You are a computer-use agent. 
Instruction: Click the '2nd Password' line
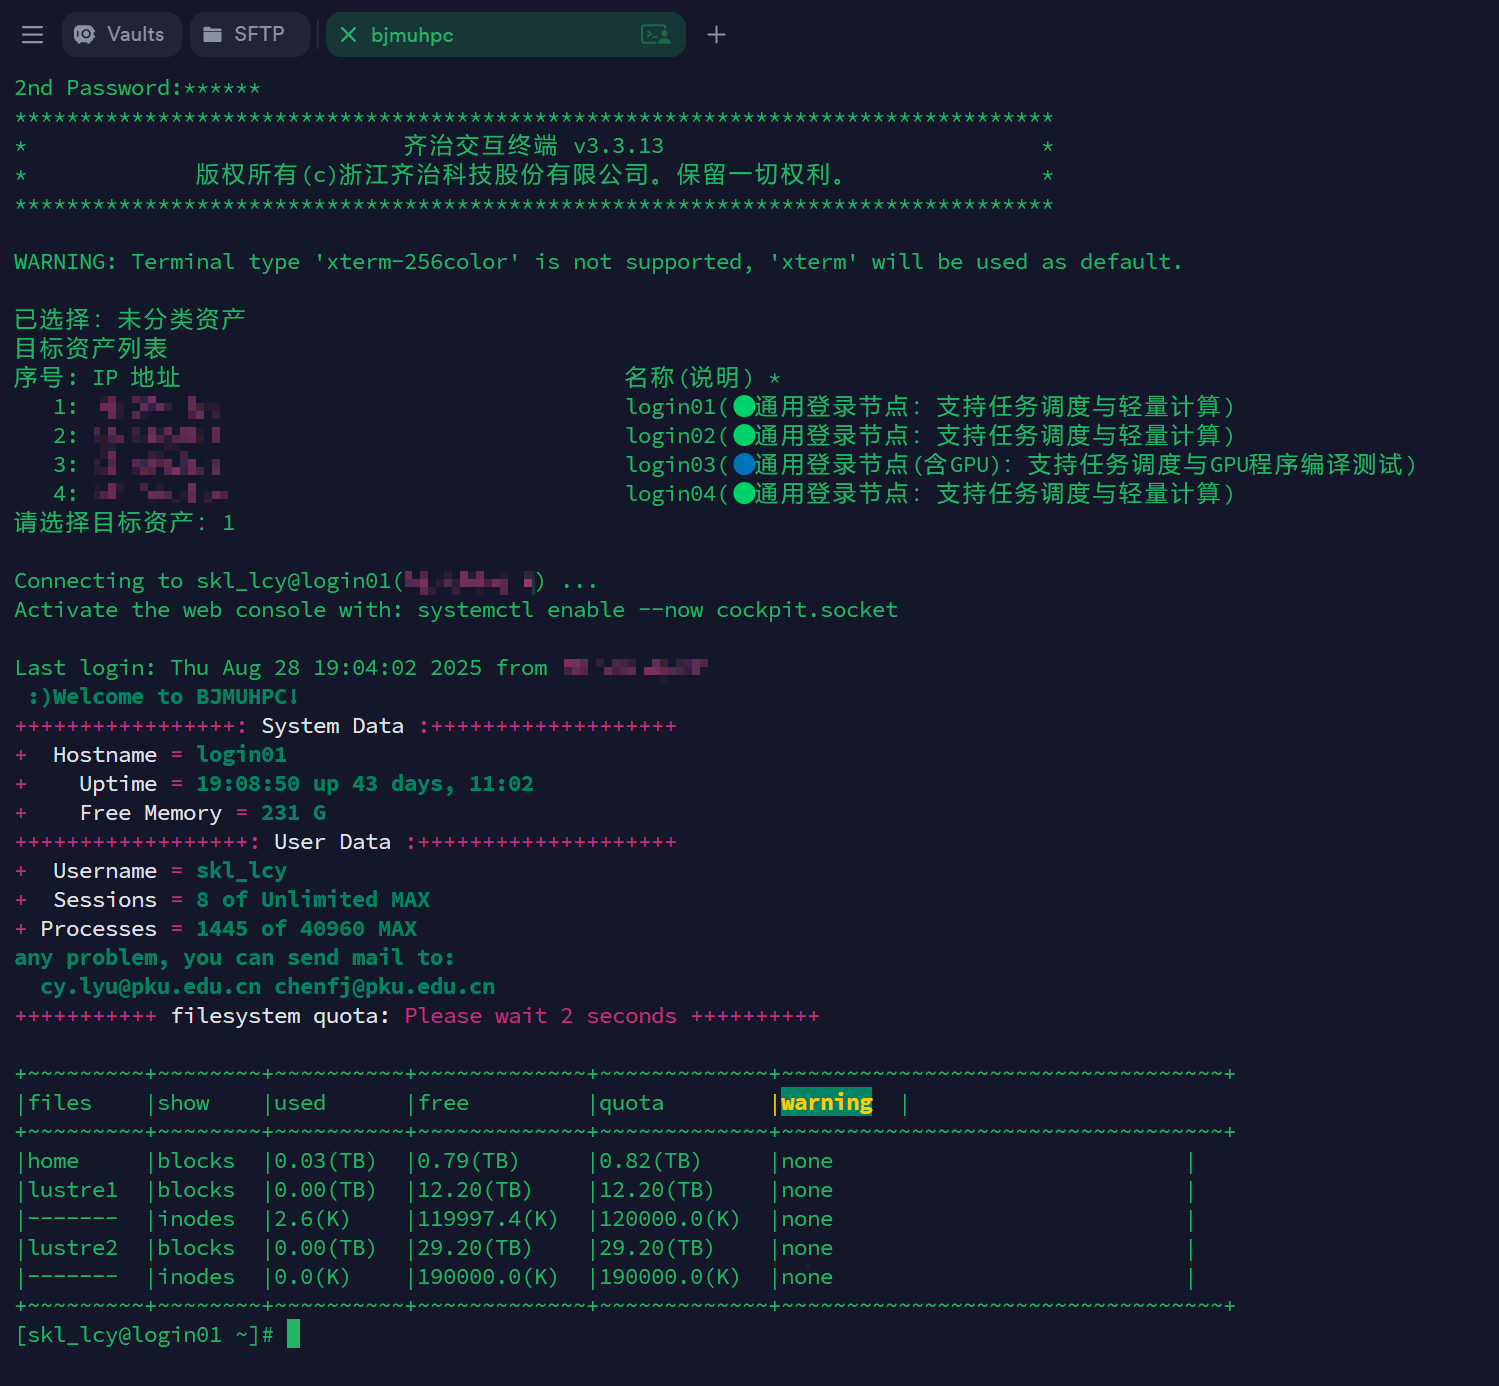point(137,88)
